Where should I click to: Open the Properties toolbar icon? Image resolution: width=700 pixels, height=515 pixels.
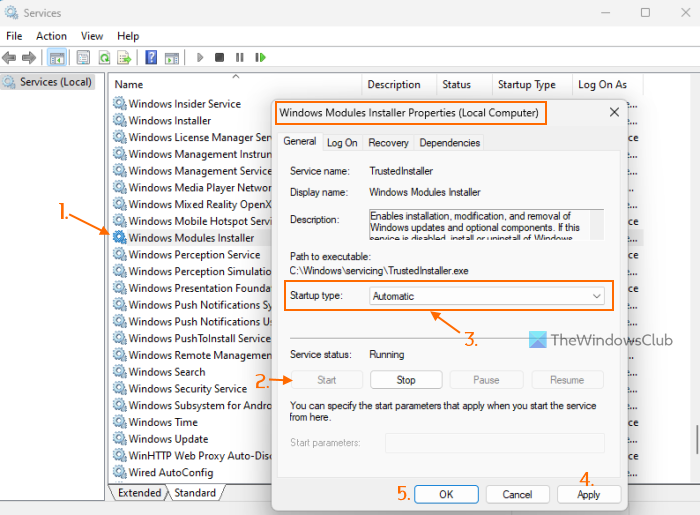point(83,58)
